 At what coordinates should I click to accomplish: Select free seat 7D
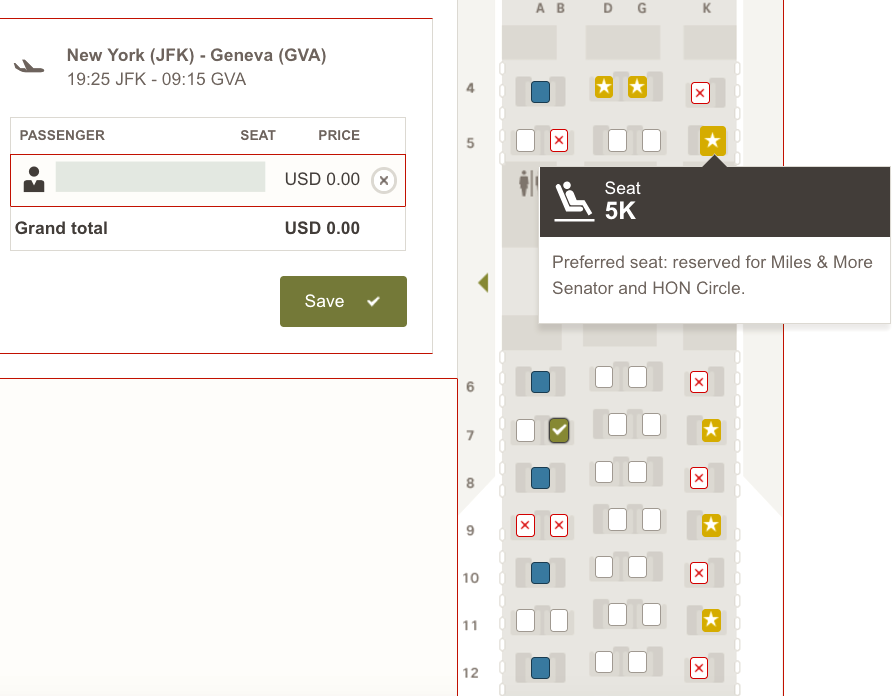click(617, 424)
